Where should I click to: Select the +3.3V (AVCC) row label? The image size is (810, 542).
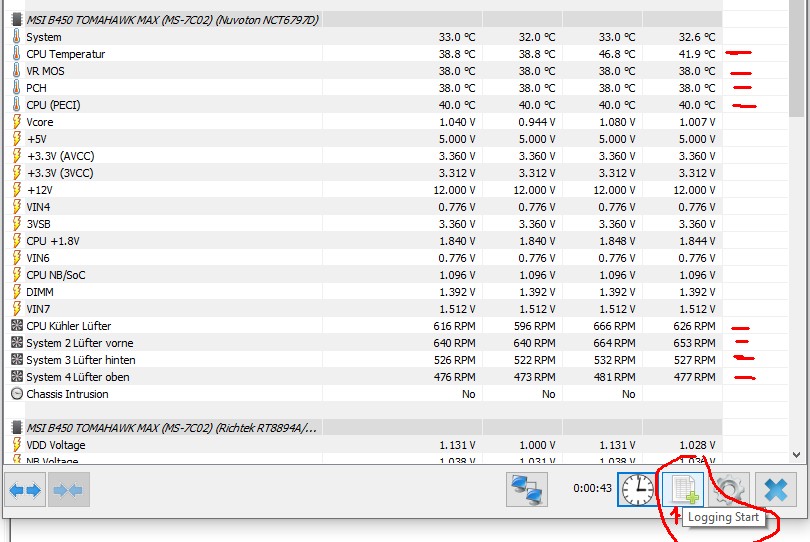coord(60,156)
